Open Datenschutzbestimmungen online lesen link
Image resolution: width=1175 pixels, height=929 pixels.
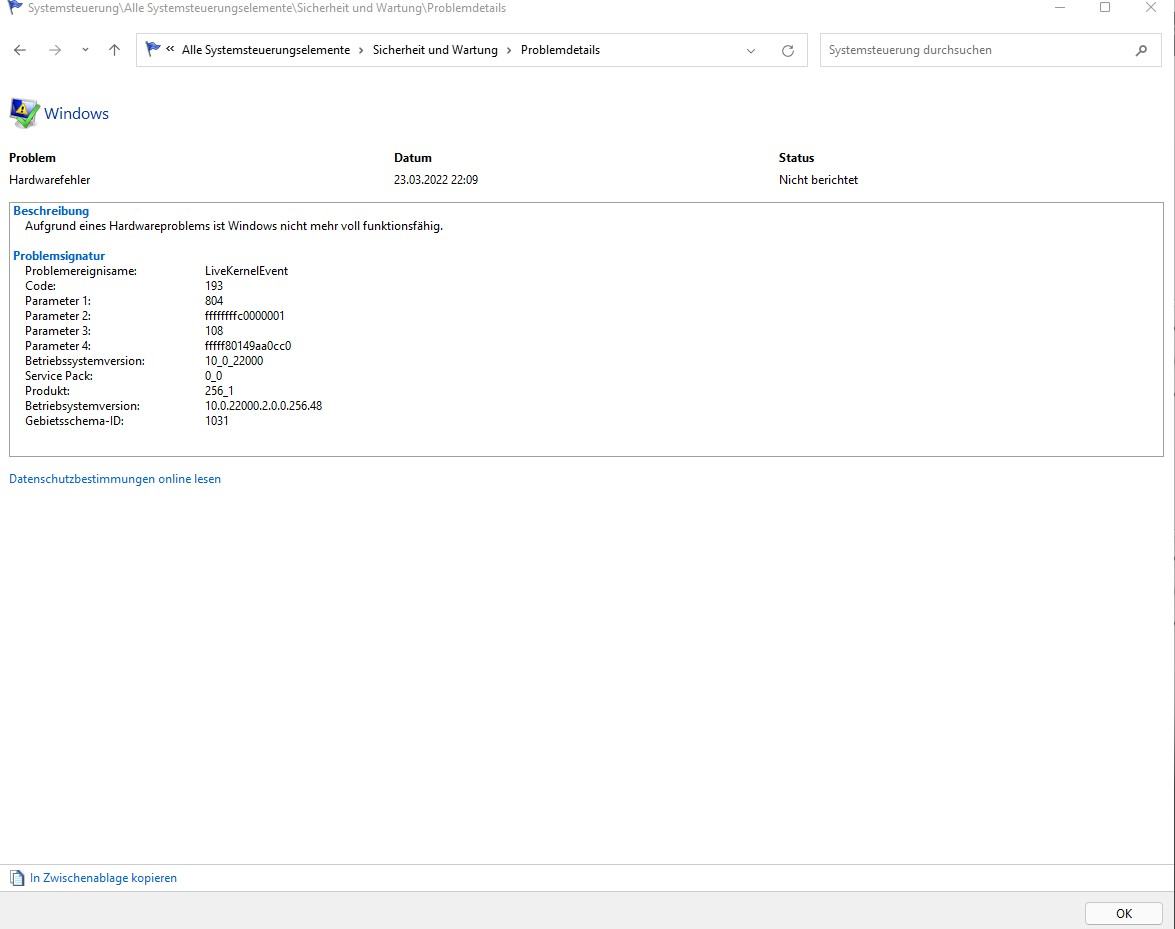tap(115, 479)
